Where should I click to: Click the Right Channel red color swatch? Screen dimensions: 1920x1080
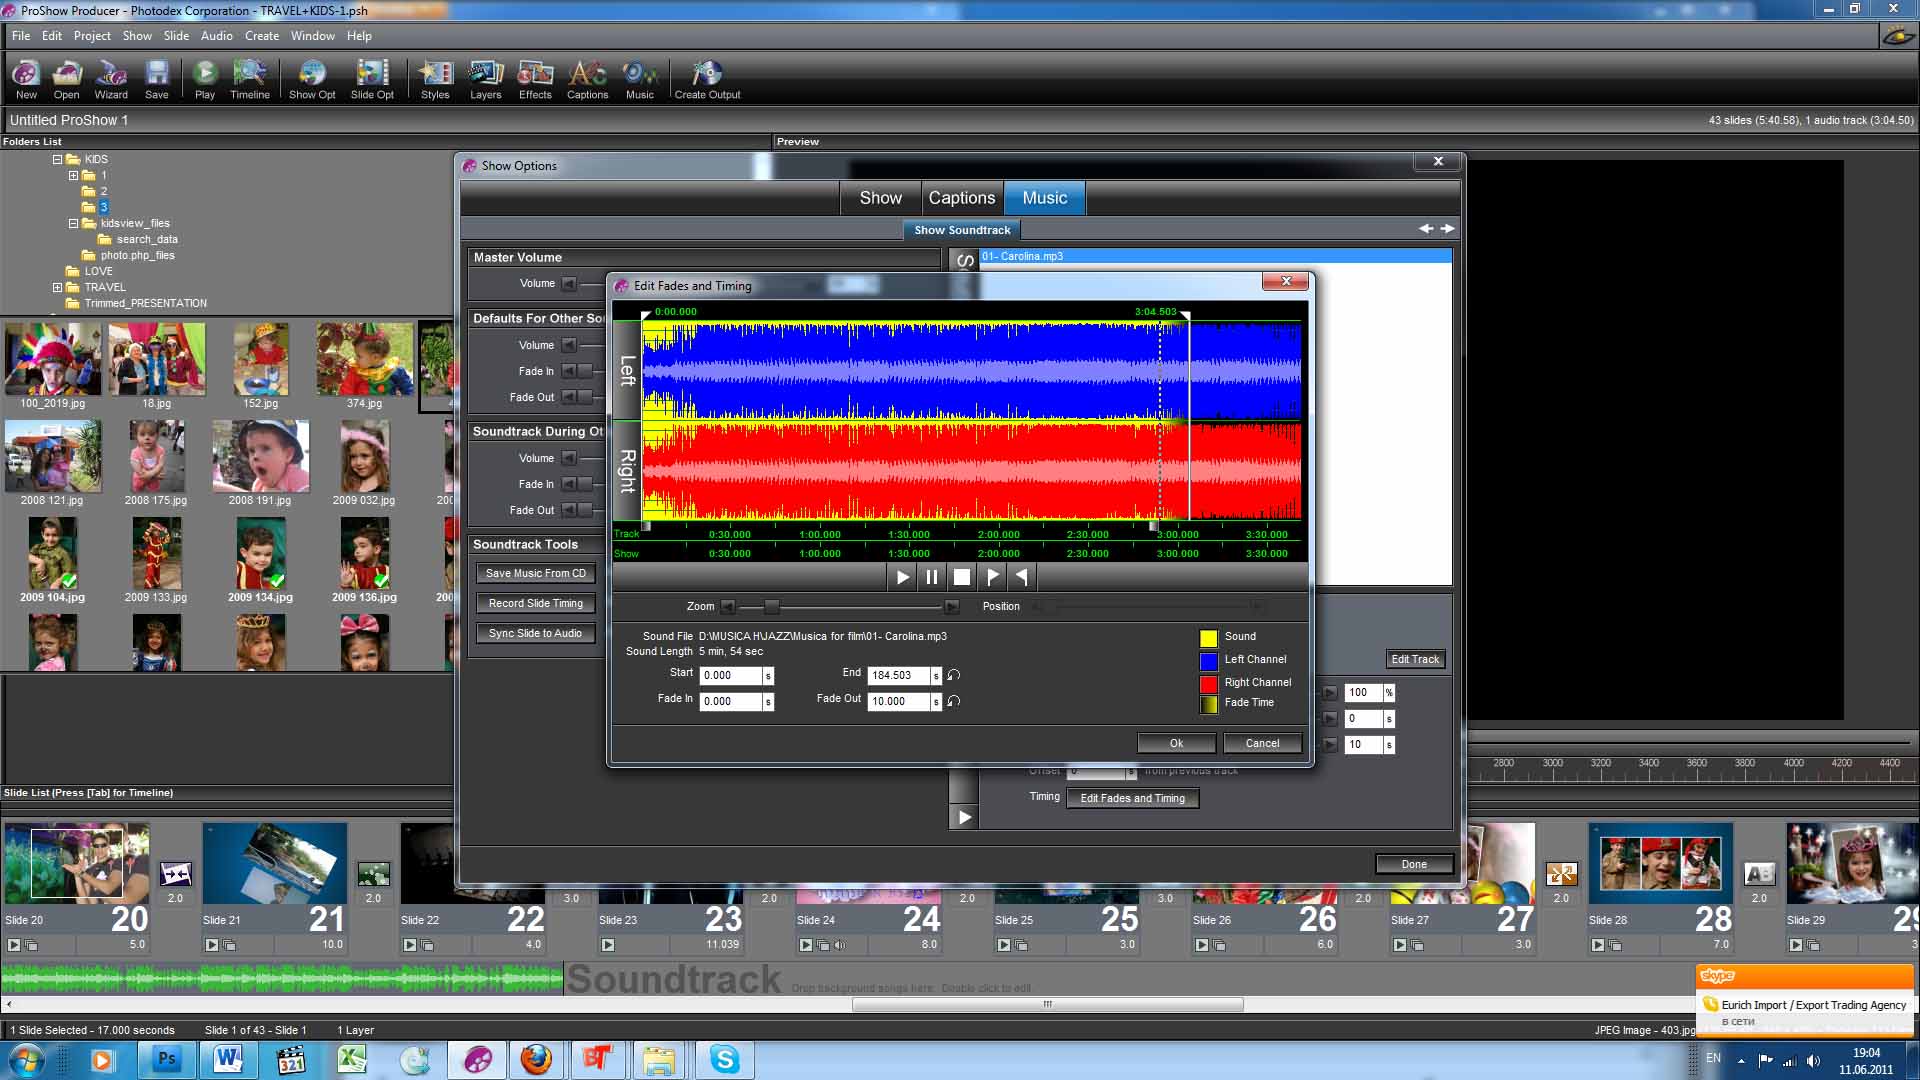[x=1208, y=684]
